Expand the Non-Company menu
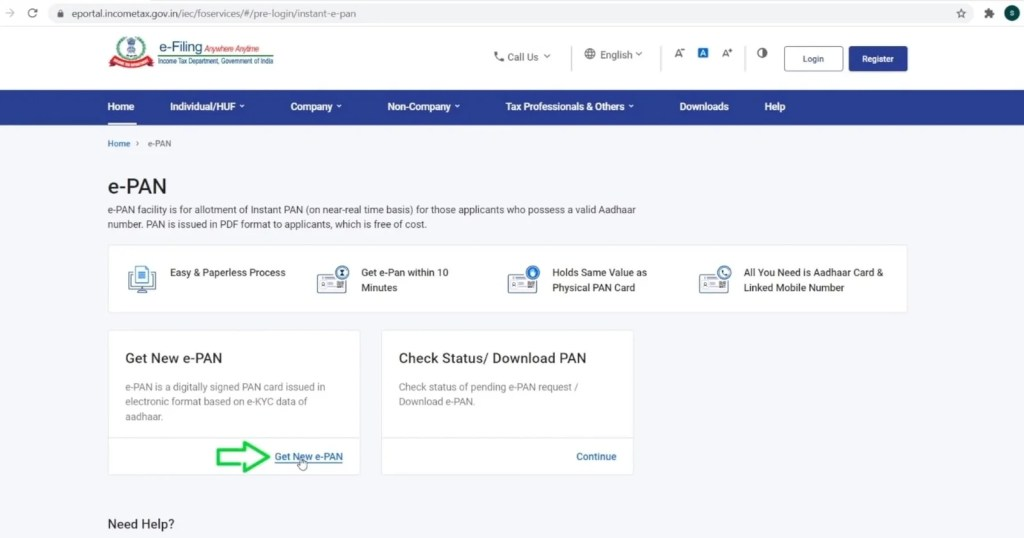The height and width of the screenshot is (538, 1024). pos(423,106)
